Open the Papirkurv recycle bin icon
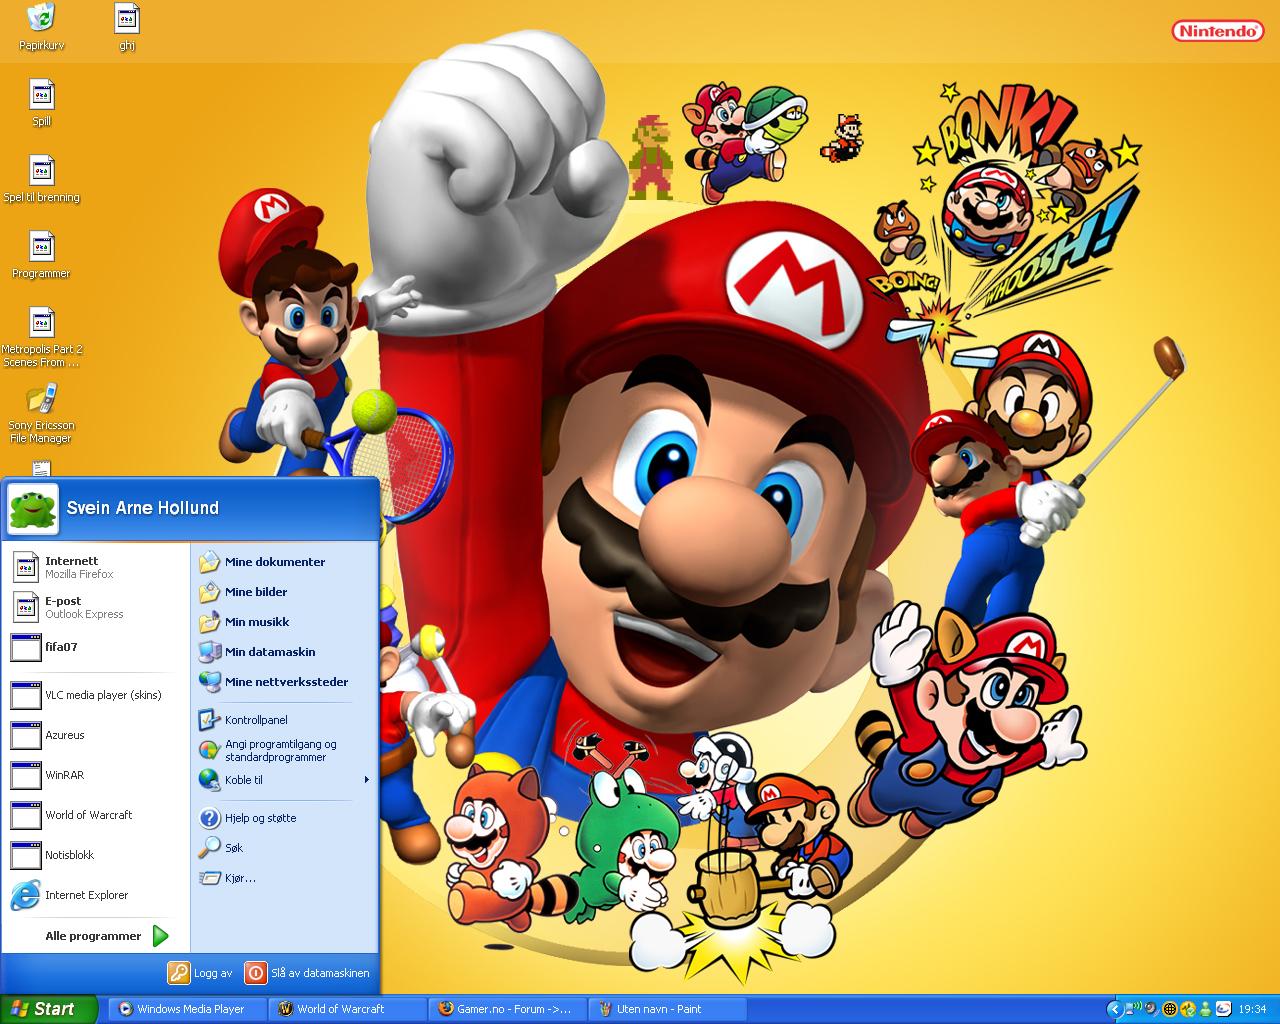Viewport: 1280px width, 1024px height. click(41, 27)
